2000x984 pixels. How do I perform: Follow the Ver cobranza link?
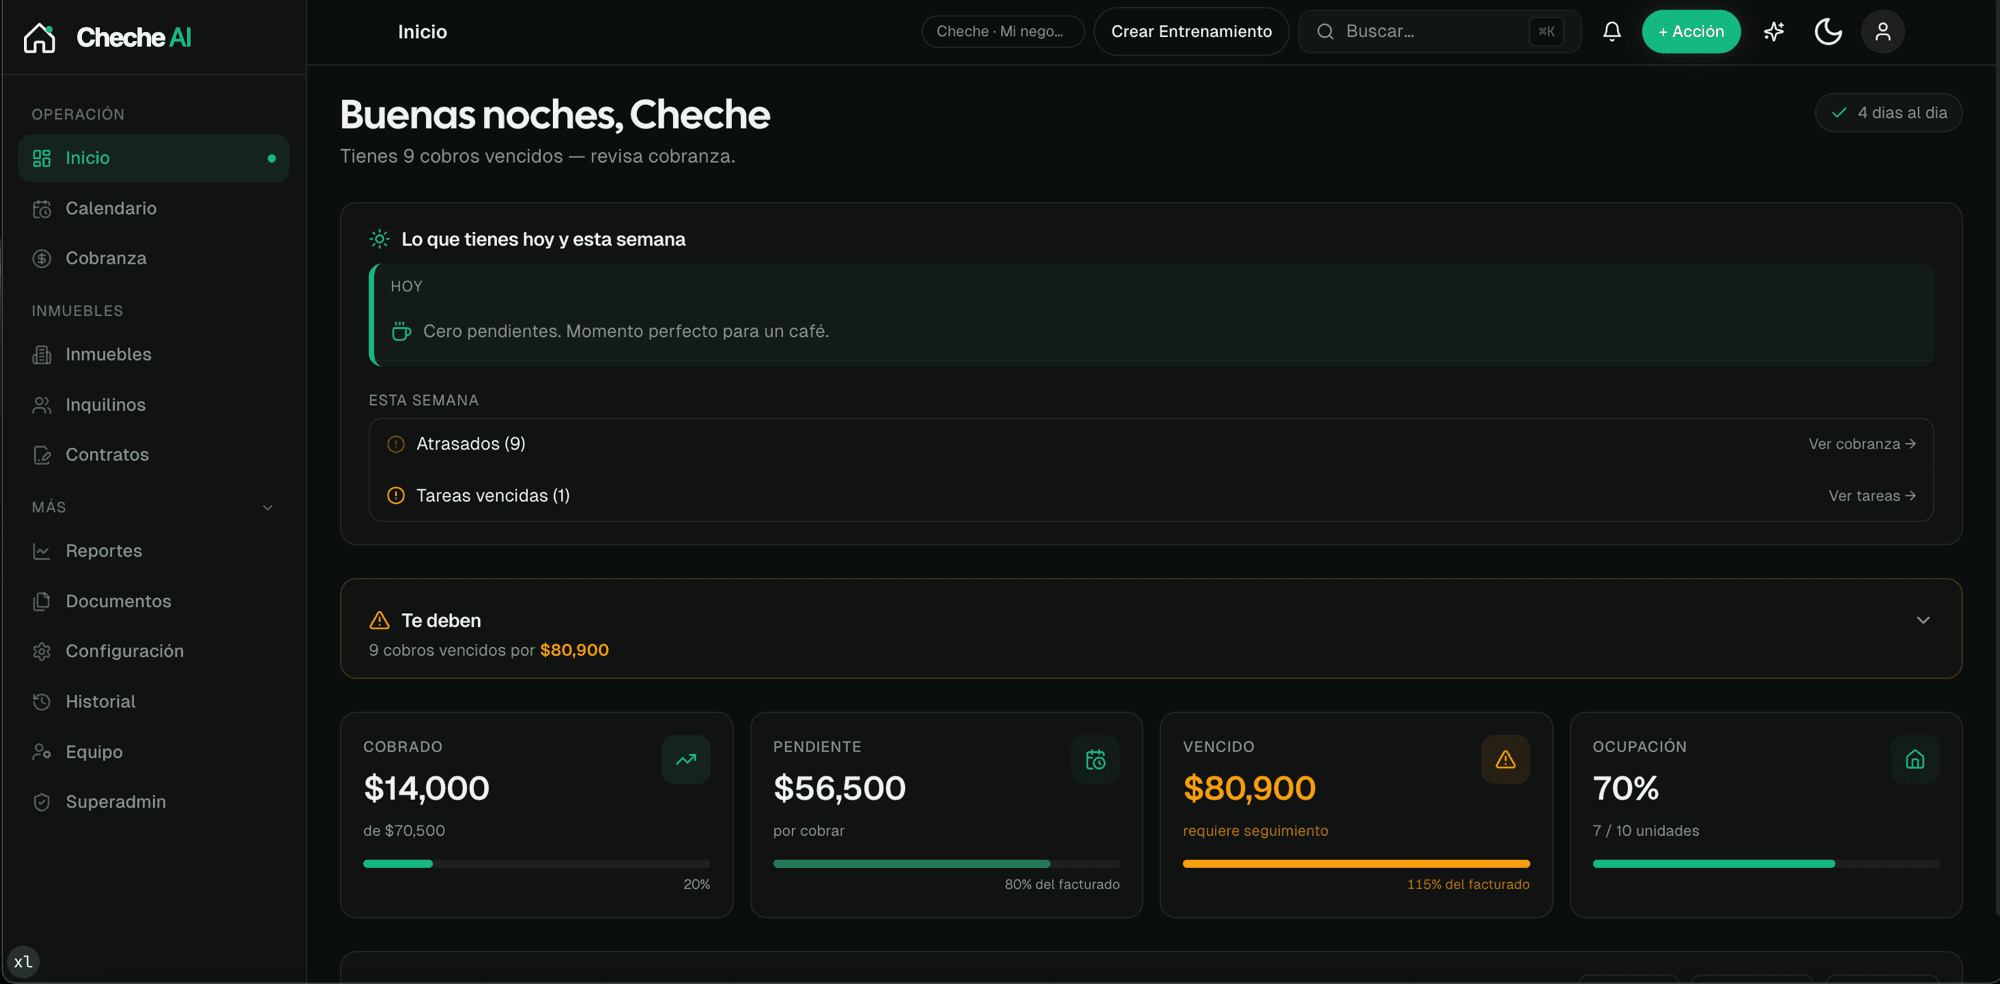1862,444
